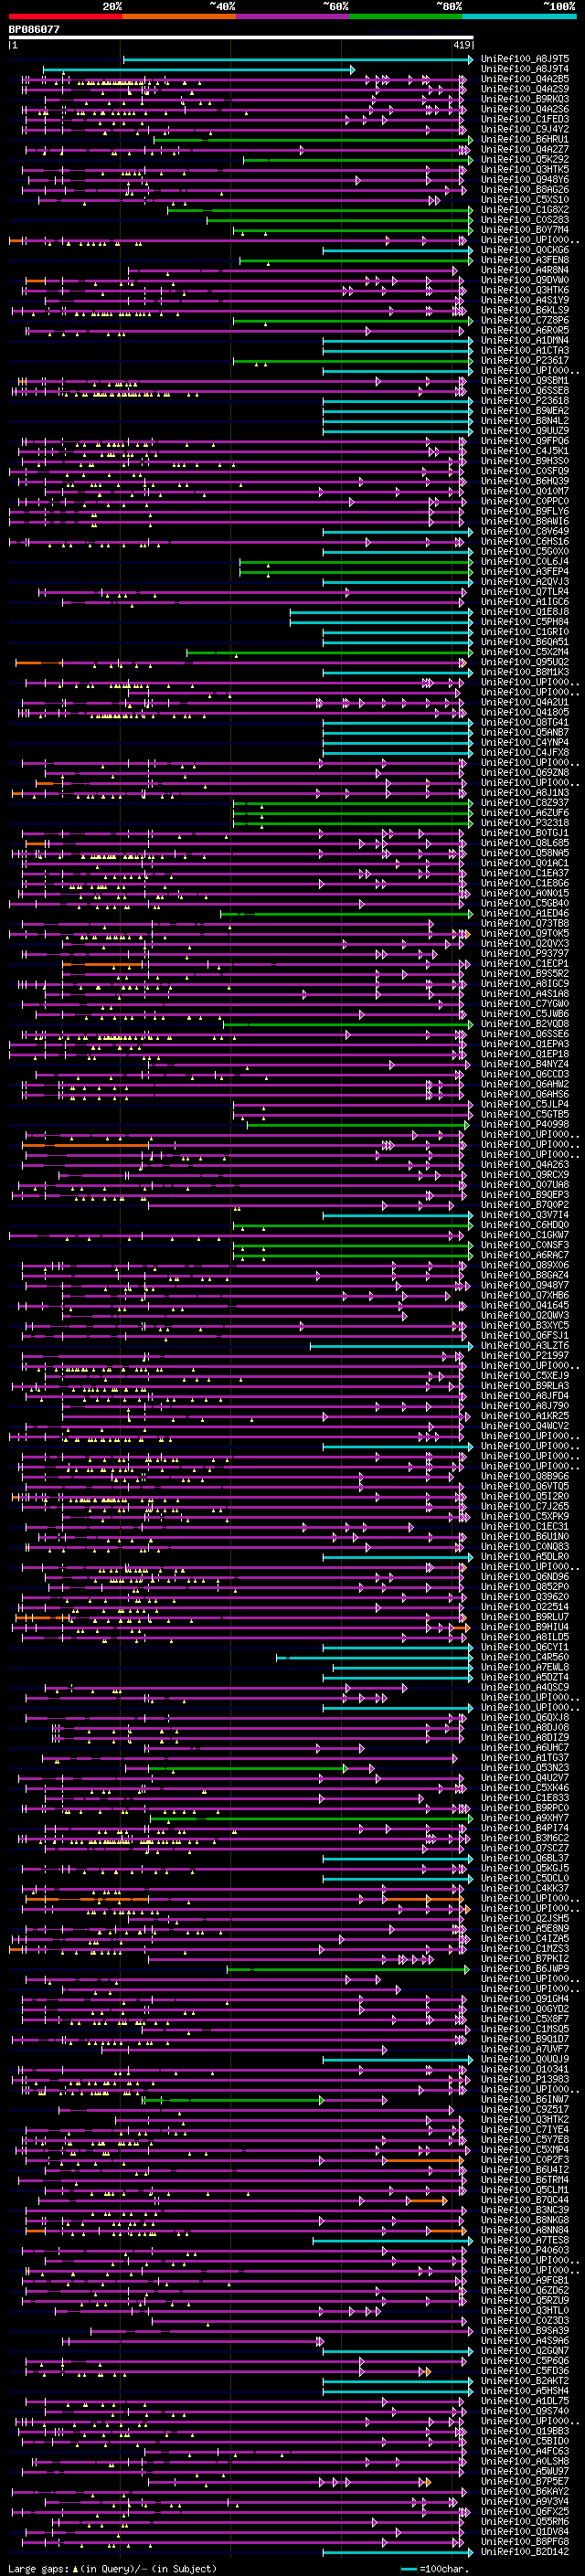Select hit label UniRef100_A3FEN8
This screenshot has height=2576, width=585.
[525, 260]
